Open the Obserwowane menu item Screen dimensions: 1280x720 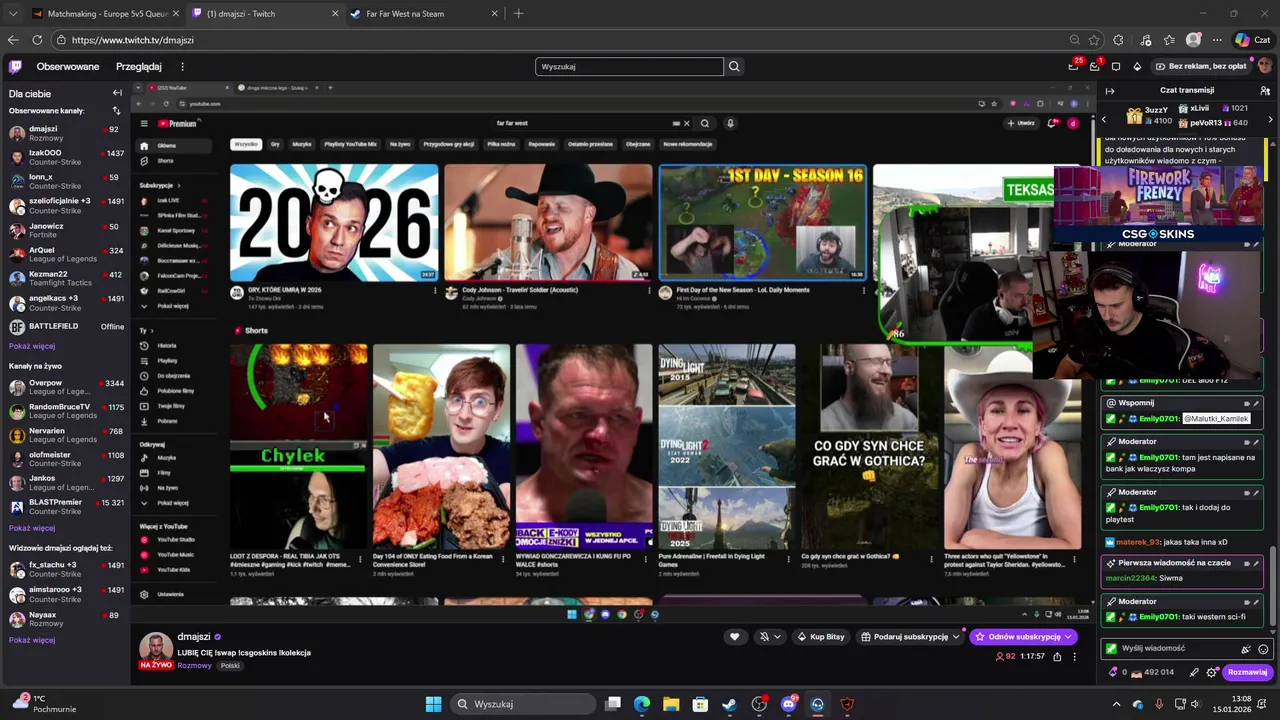pos(68,66)
